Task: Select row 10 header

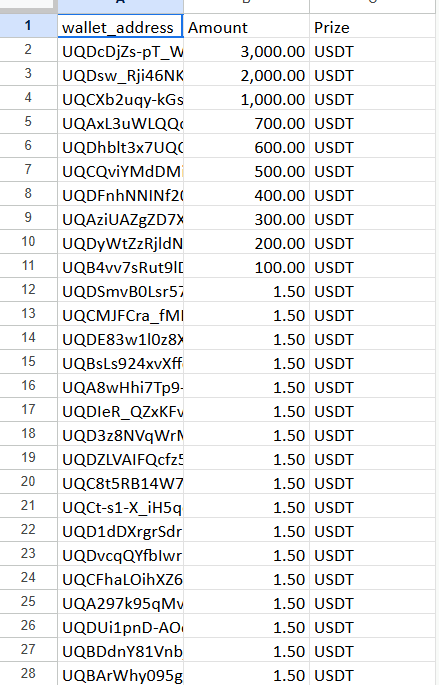Action: [x=28, y=242]
